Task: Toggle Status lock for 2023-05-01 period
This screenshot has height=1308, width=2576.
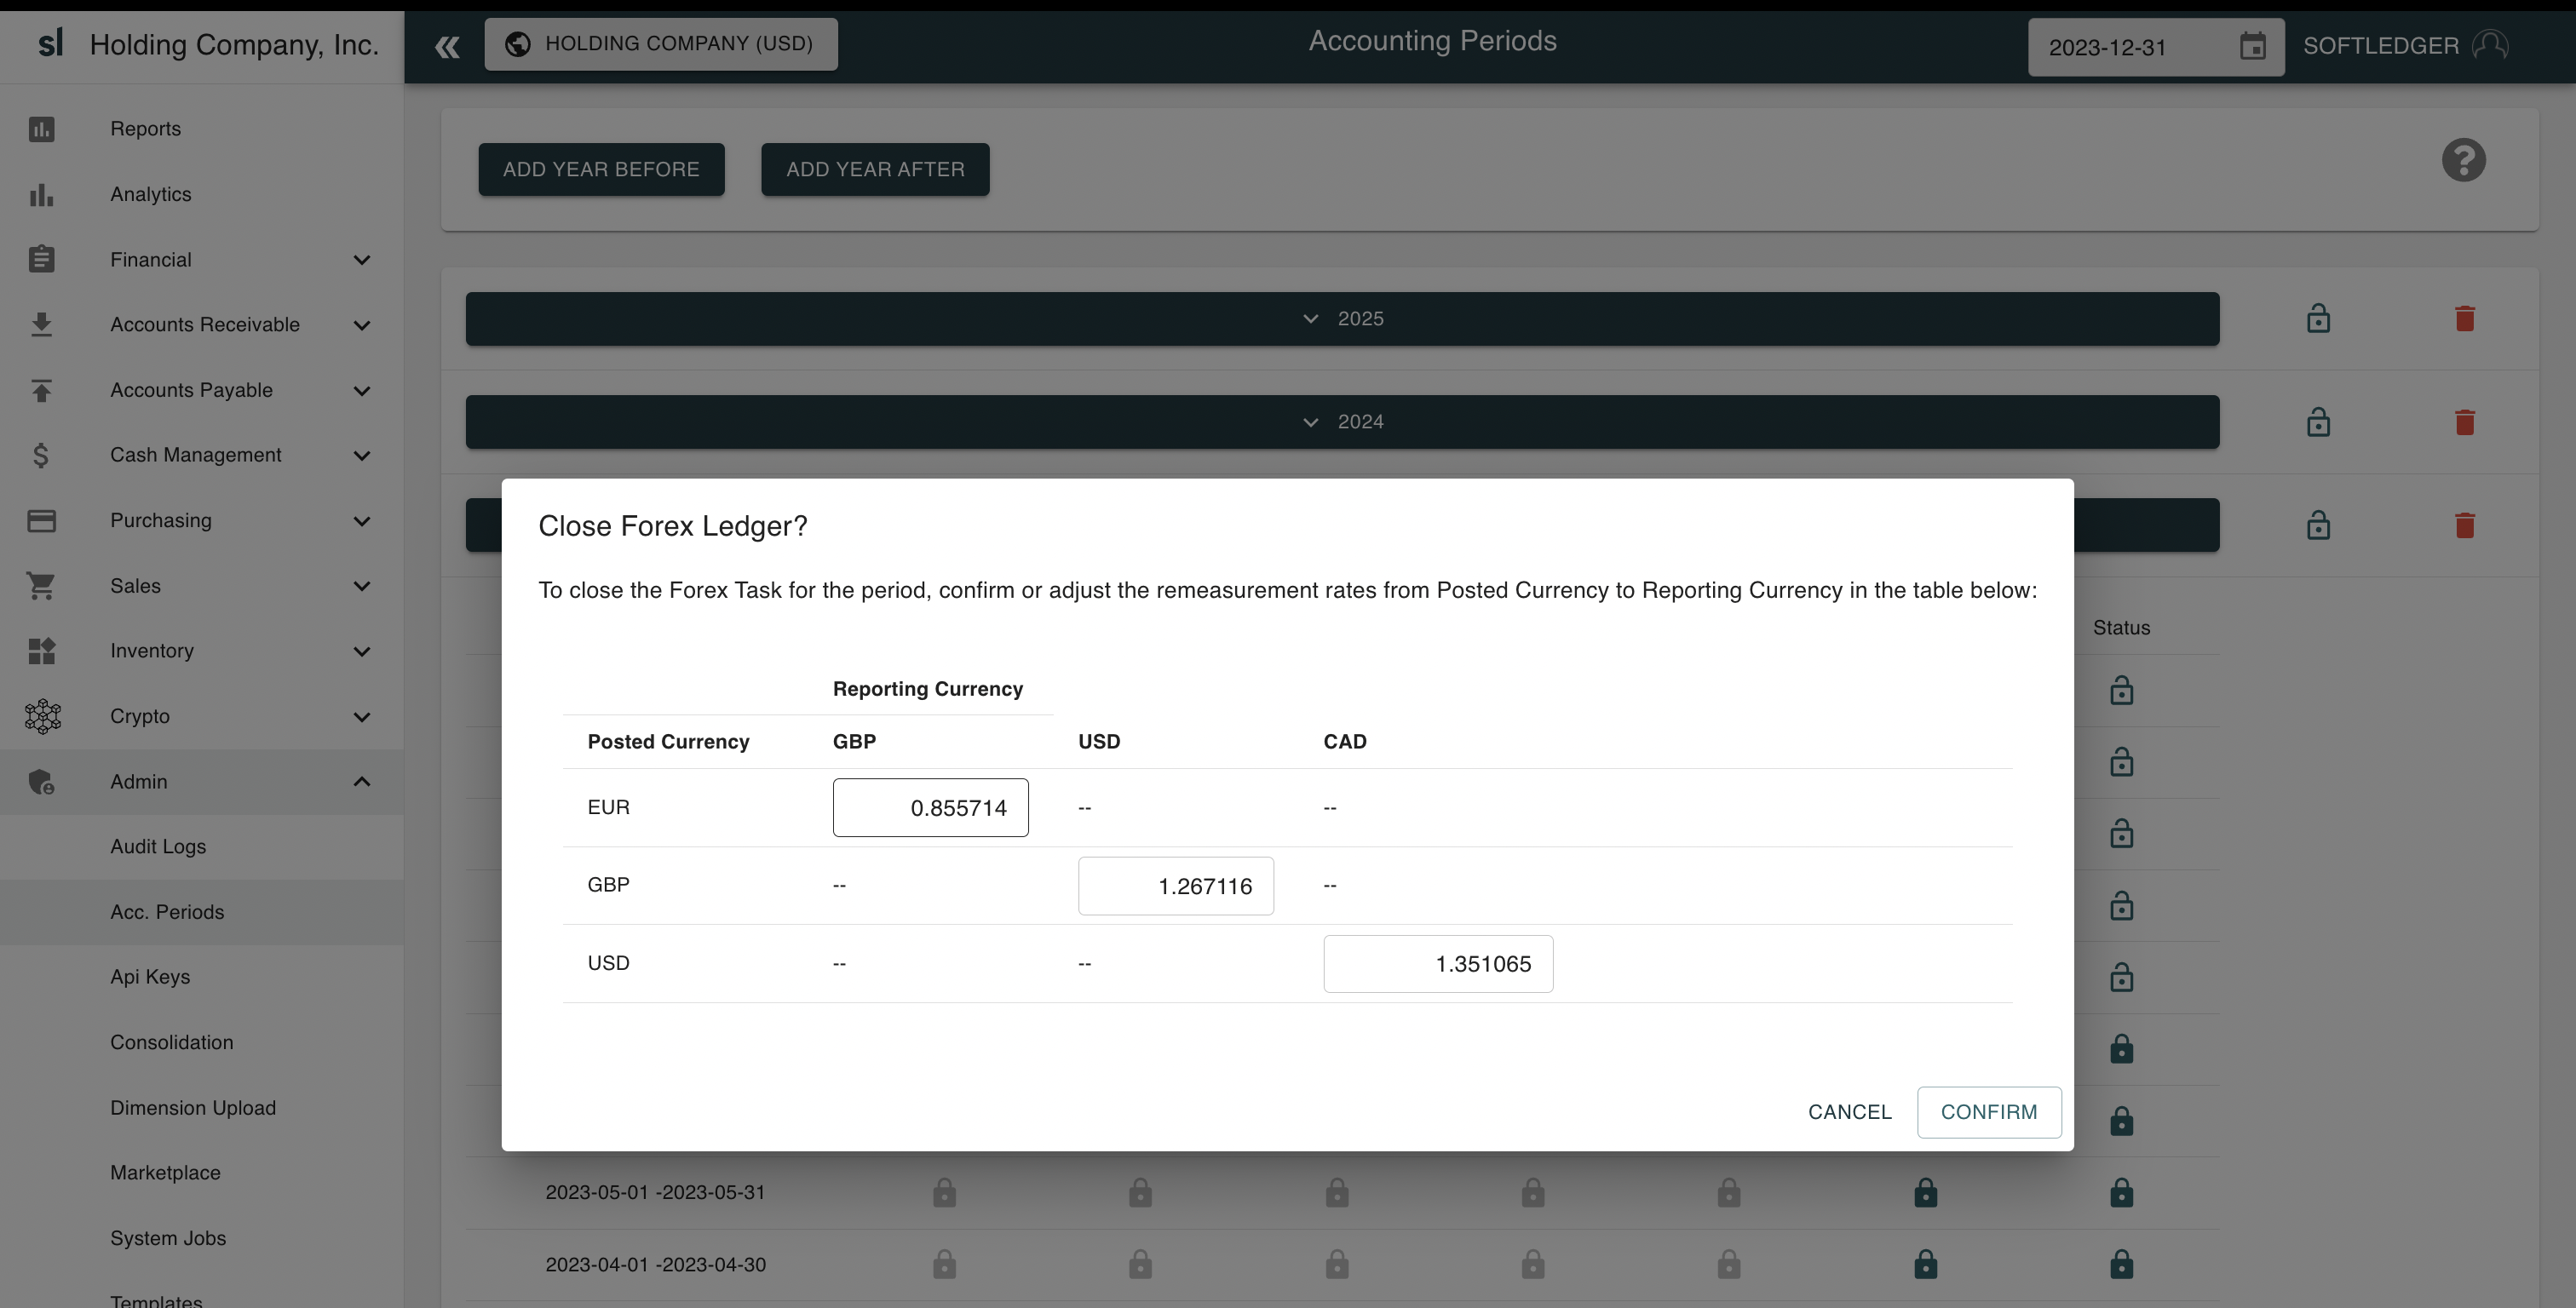Action: point(2121,1192)
